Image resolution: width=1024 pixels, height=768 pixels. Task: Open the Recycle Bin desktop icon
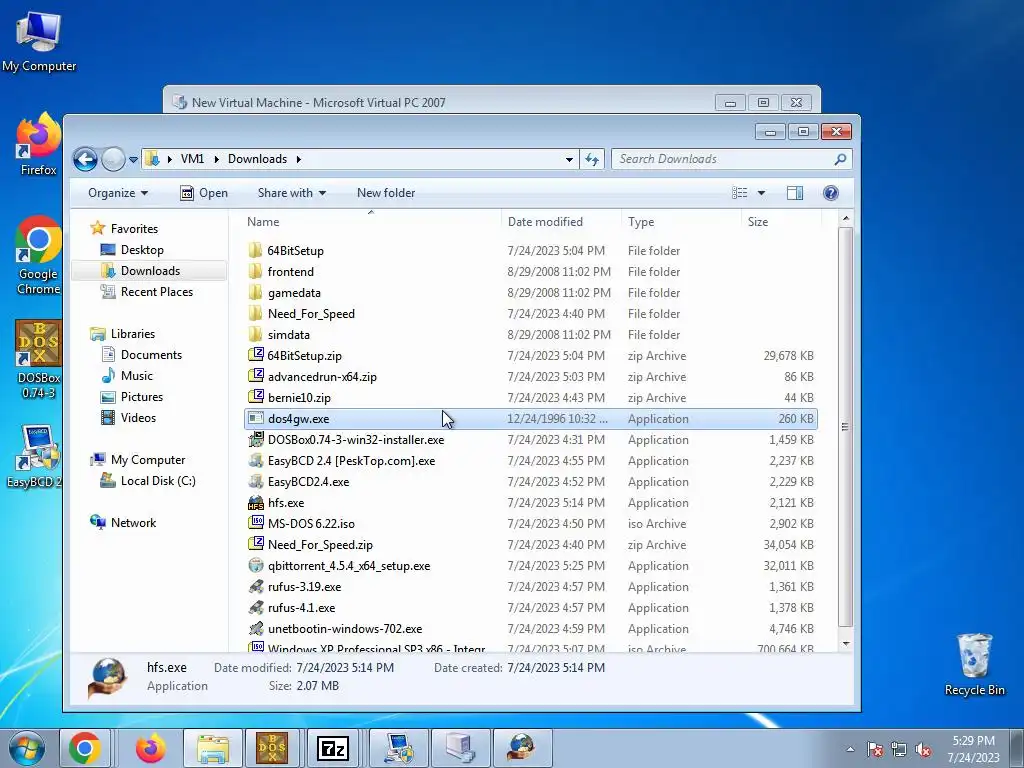(974, 664)
